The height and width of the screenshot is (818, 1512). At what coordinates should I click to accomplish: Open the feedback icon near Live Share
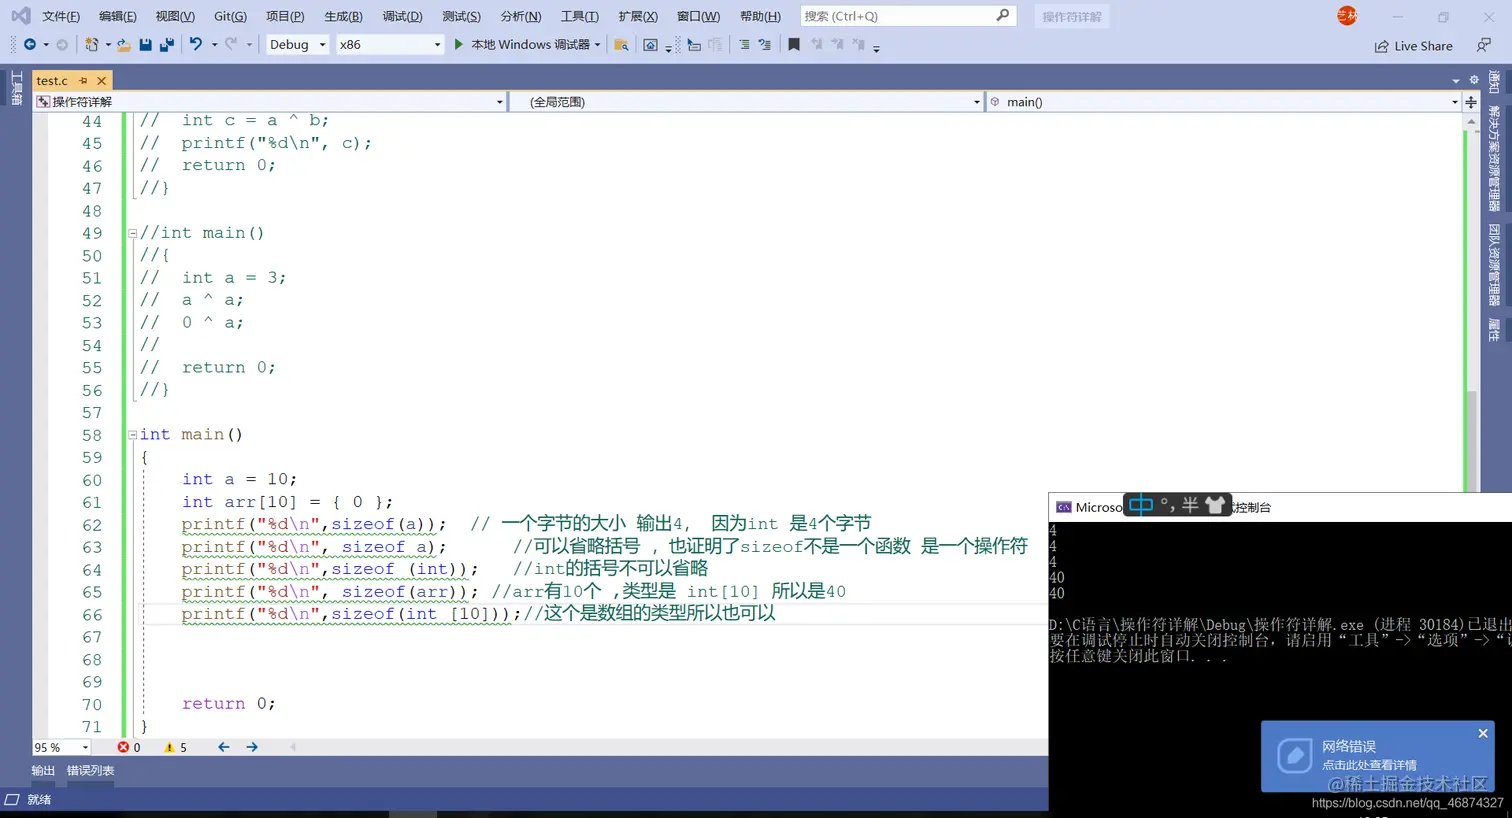click(x=1484, y=45)
